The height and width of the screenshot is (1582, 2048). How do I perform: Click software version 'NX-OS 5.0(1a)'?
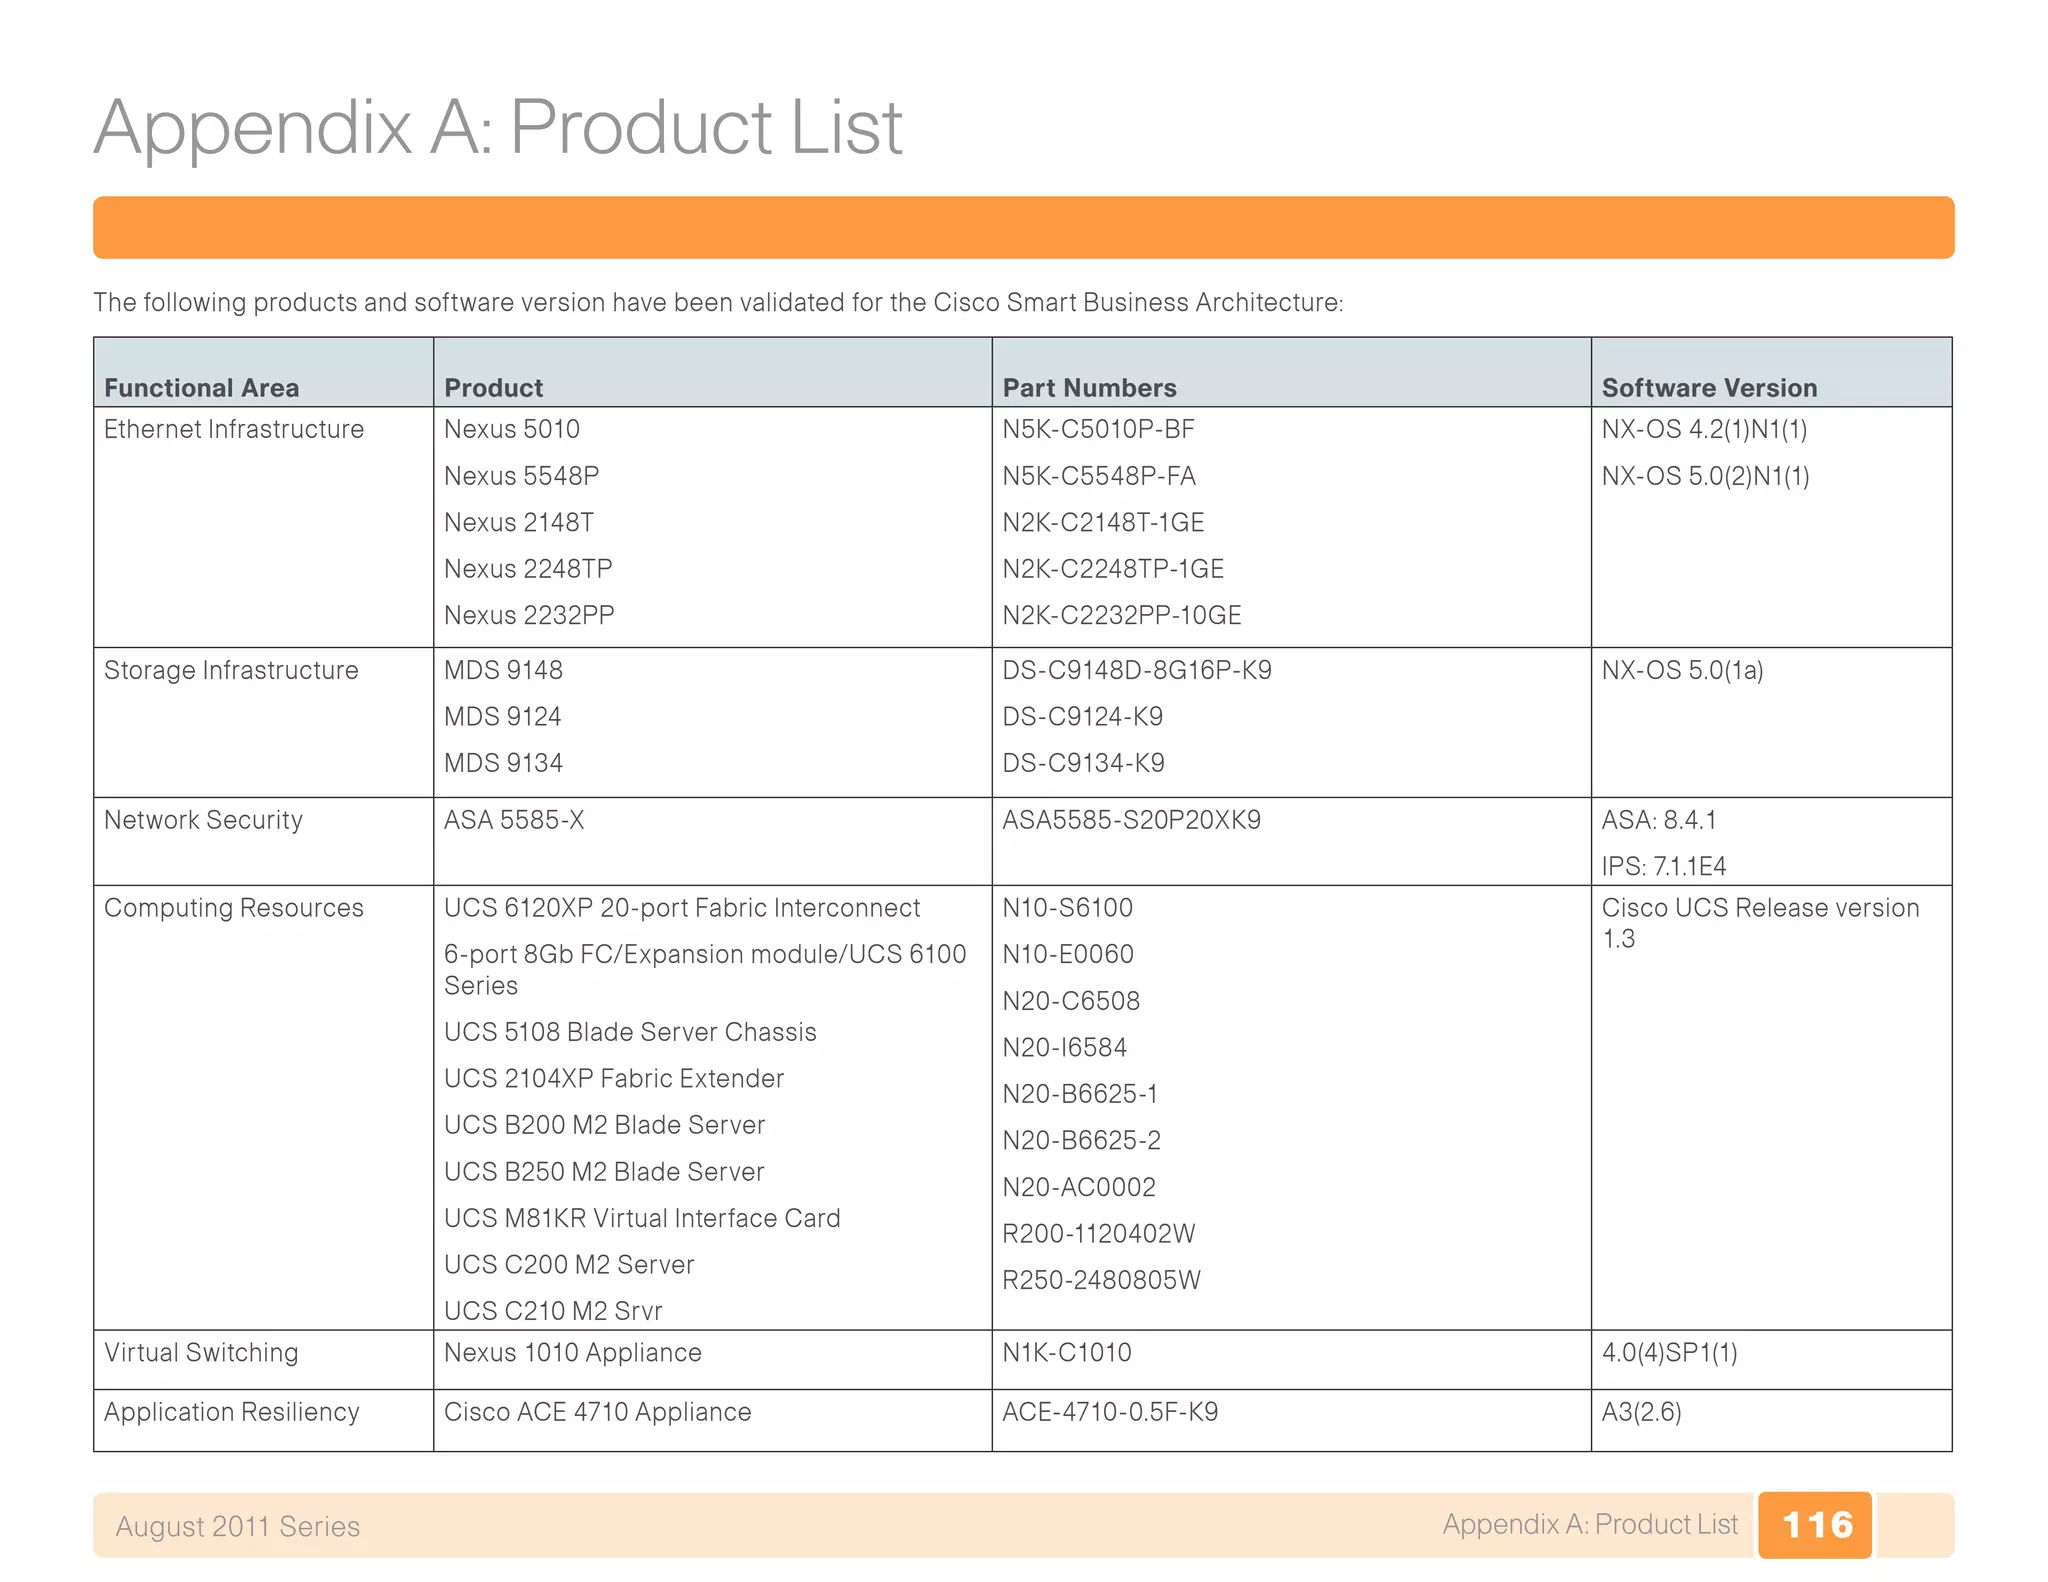tap(1683, 670)
